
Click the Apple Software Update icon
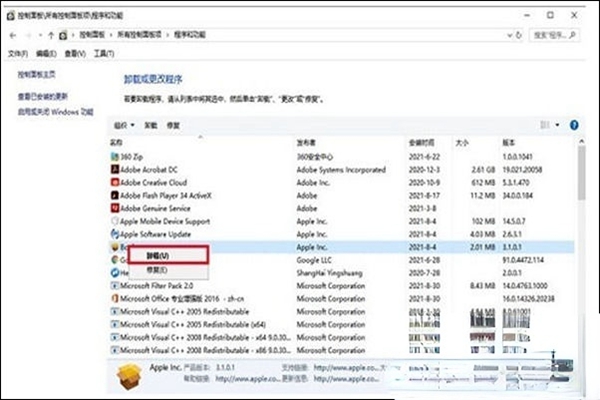[114, 234]
